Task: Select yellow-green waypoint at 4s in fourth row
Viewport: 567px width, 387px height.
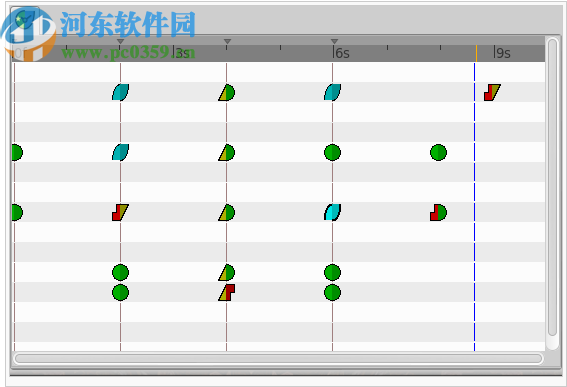Action: (226, 272)
